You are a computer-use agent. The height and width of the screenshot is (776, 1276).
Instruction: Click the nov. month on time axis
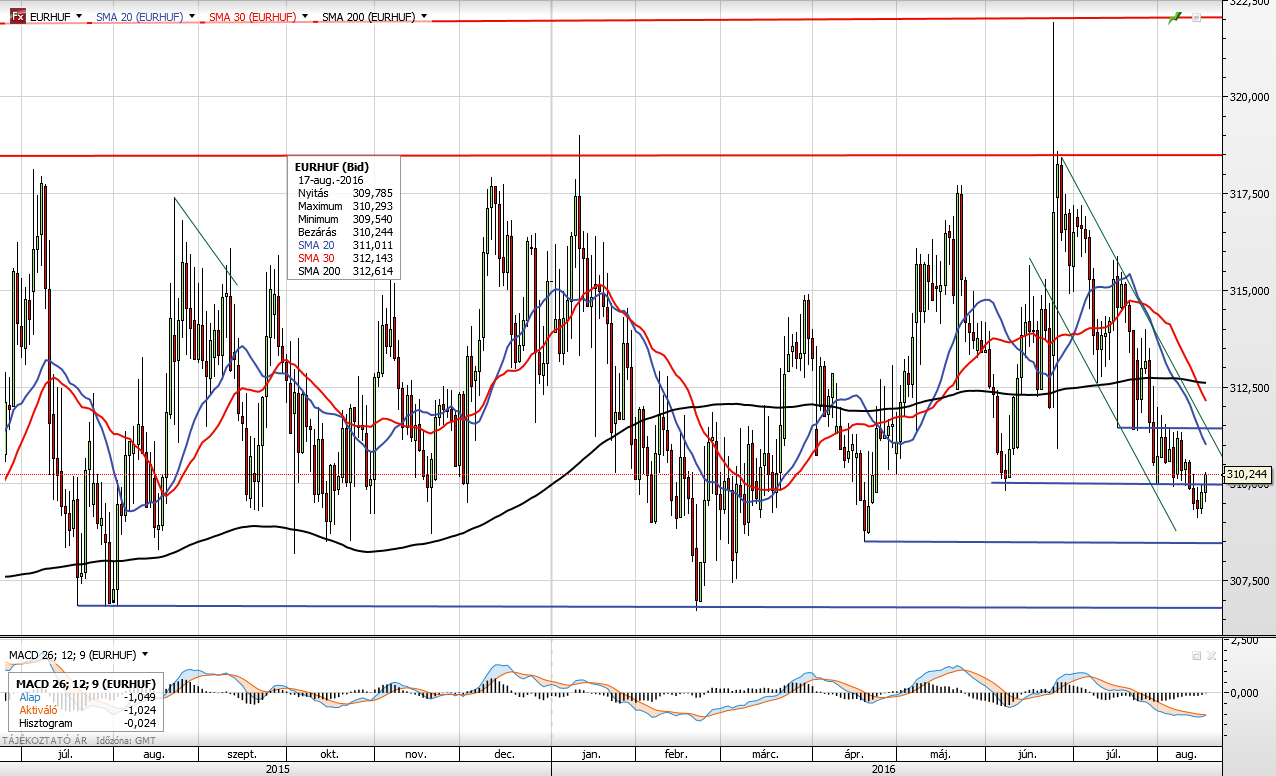coord(417,755)
